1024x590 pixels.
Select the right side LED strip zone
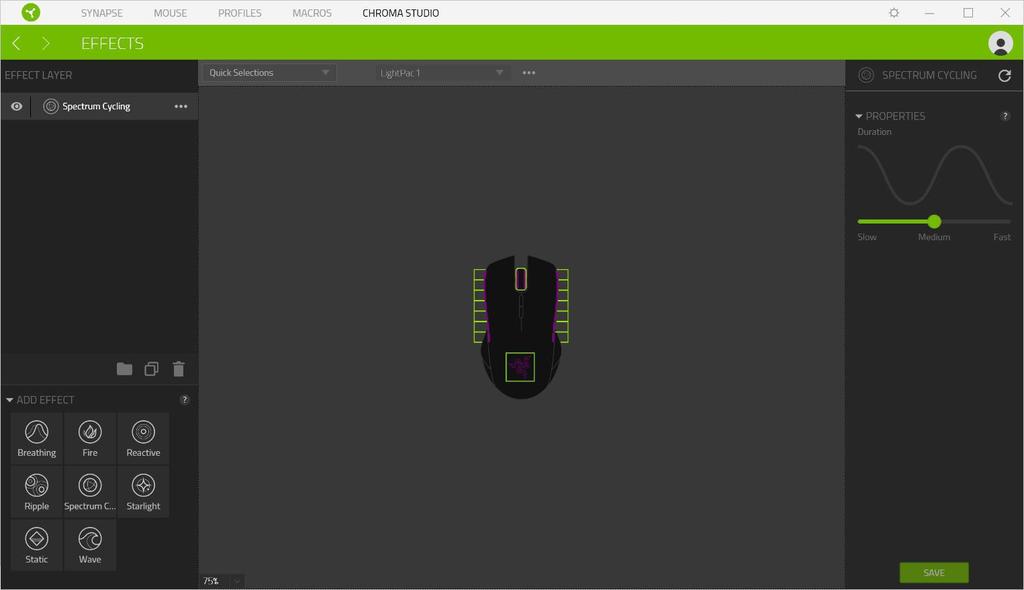562,306
